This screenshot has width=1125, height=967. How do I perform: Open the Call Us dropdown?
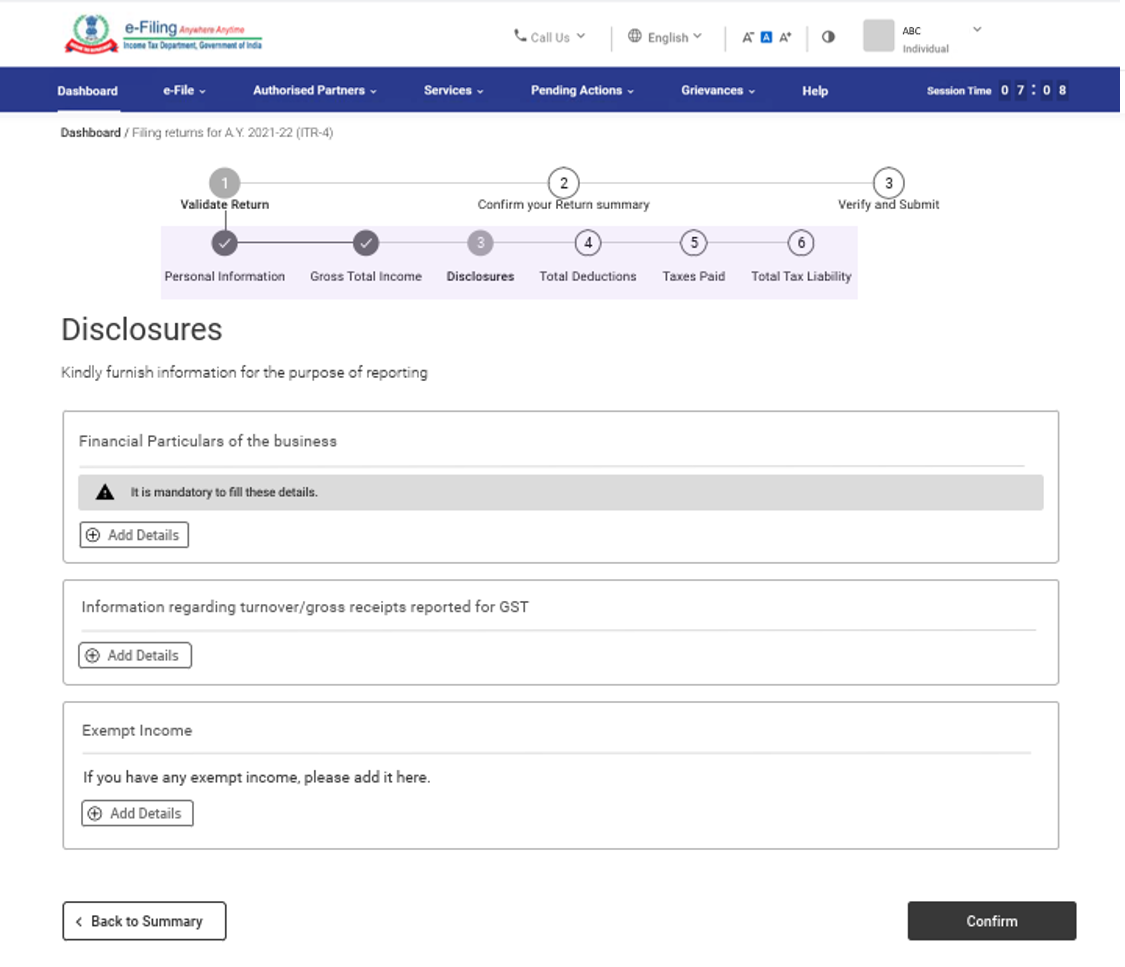[x=549, y=37]
